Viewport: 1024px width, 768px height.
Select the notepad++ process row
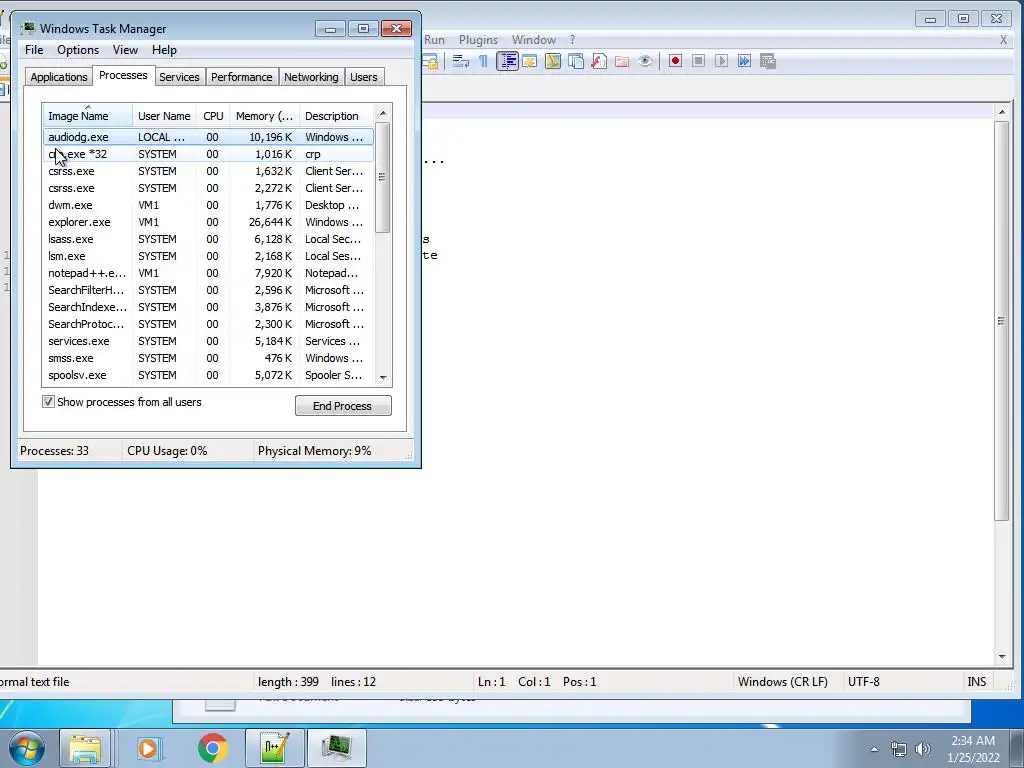pos(208,273)
